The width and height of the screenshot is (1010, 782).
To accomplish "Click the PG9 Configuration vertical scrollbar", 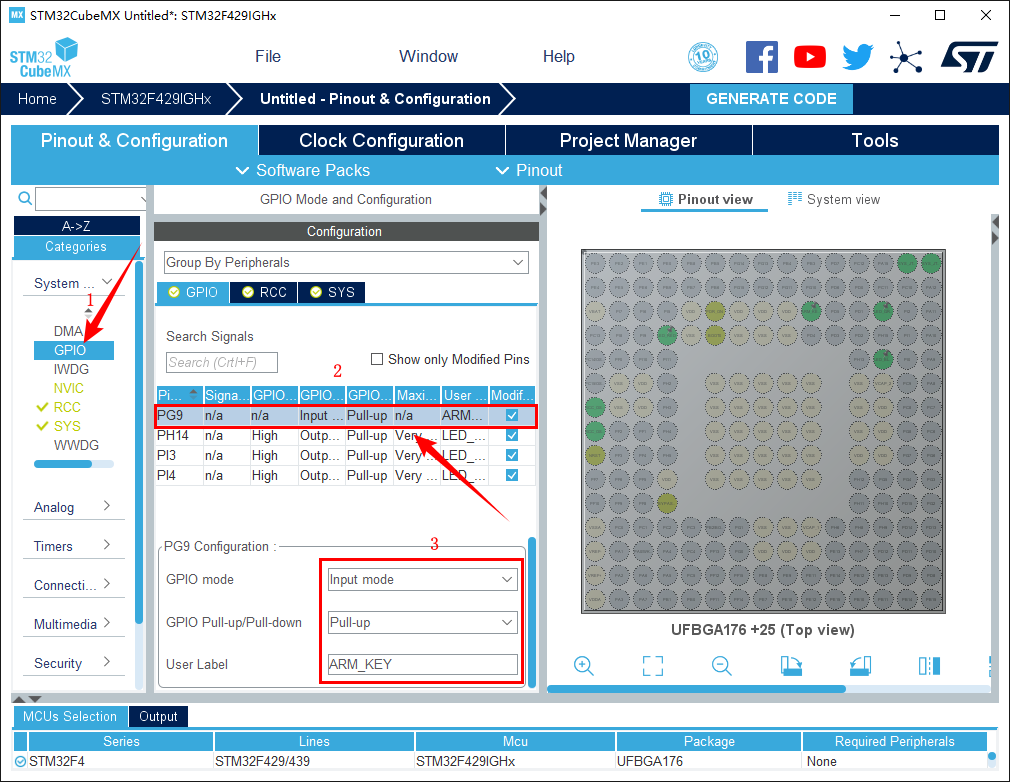I will click(x=532, y=612).
